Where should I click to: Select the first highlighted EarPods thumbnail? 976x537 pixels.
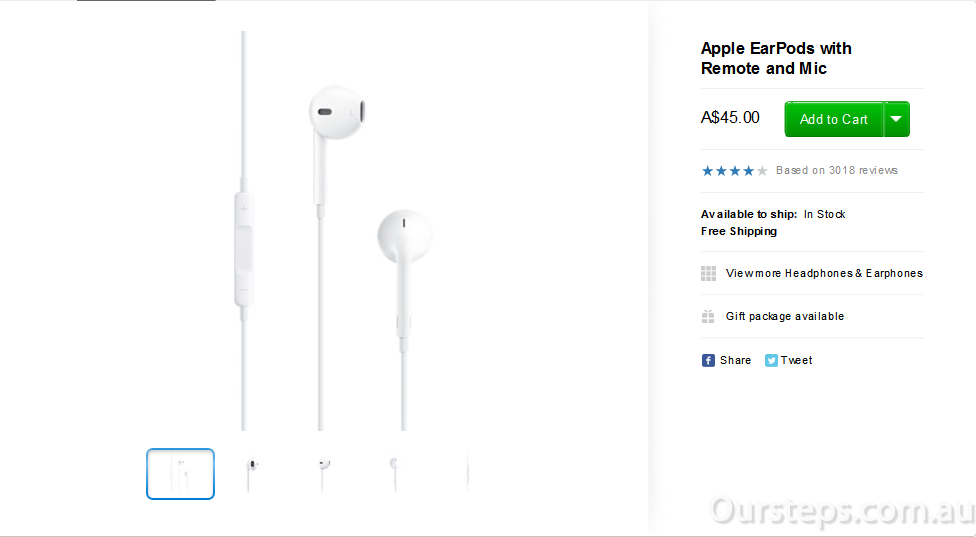click(x=181, y=474)
